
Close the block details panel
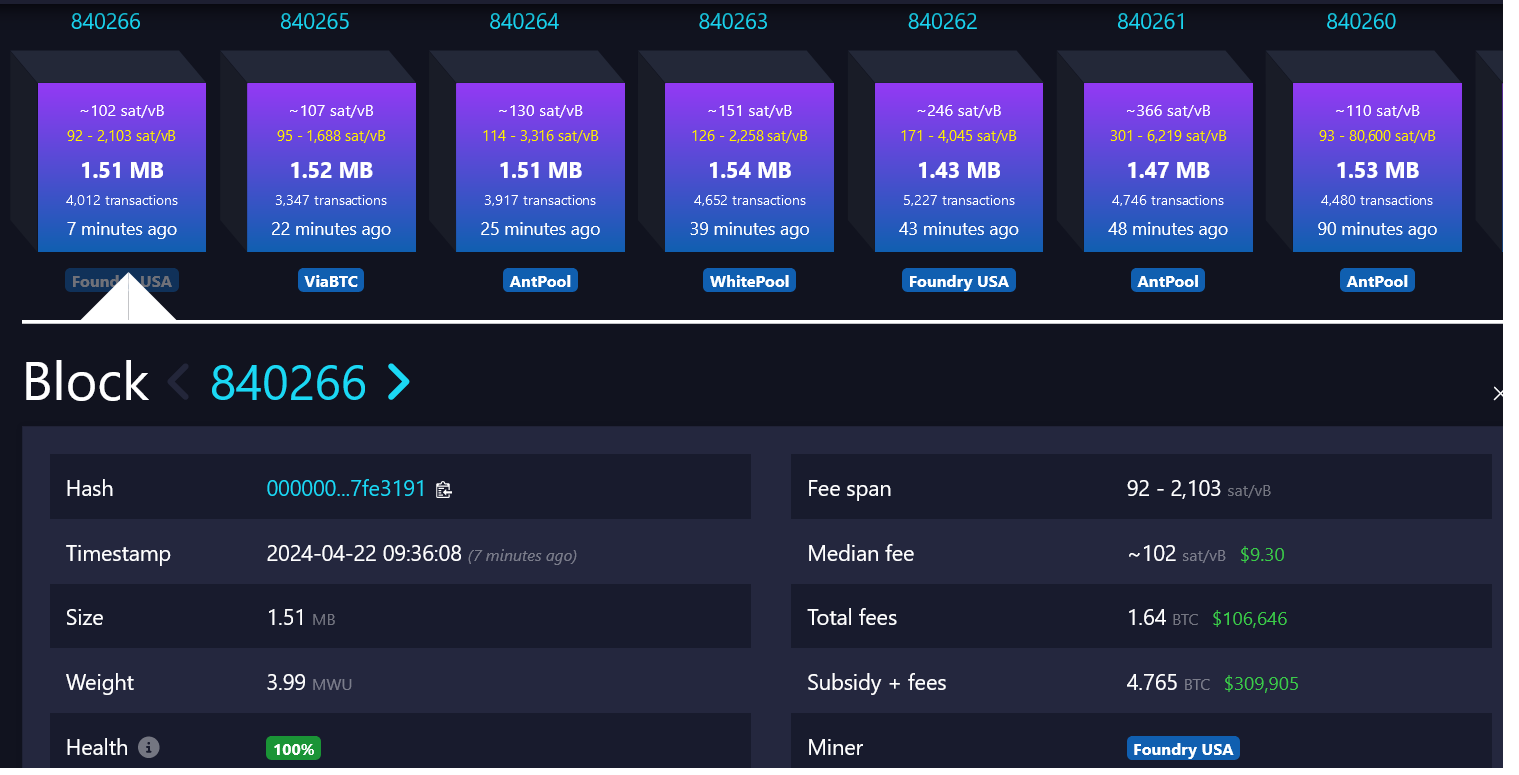coord(1497,394)
